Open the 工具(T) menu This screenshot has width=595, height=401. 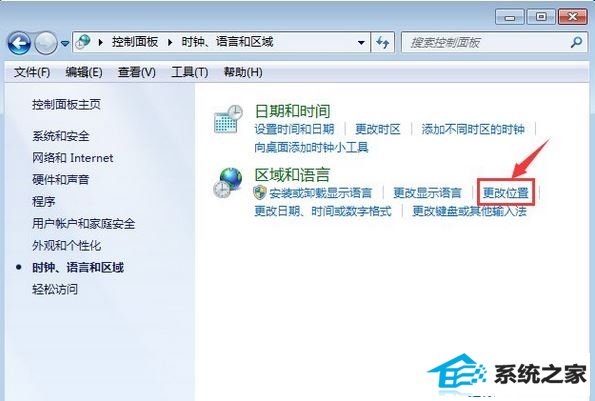pos(189,72)
